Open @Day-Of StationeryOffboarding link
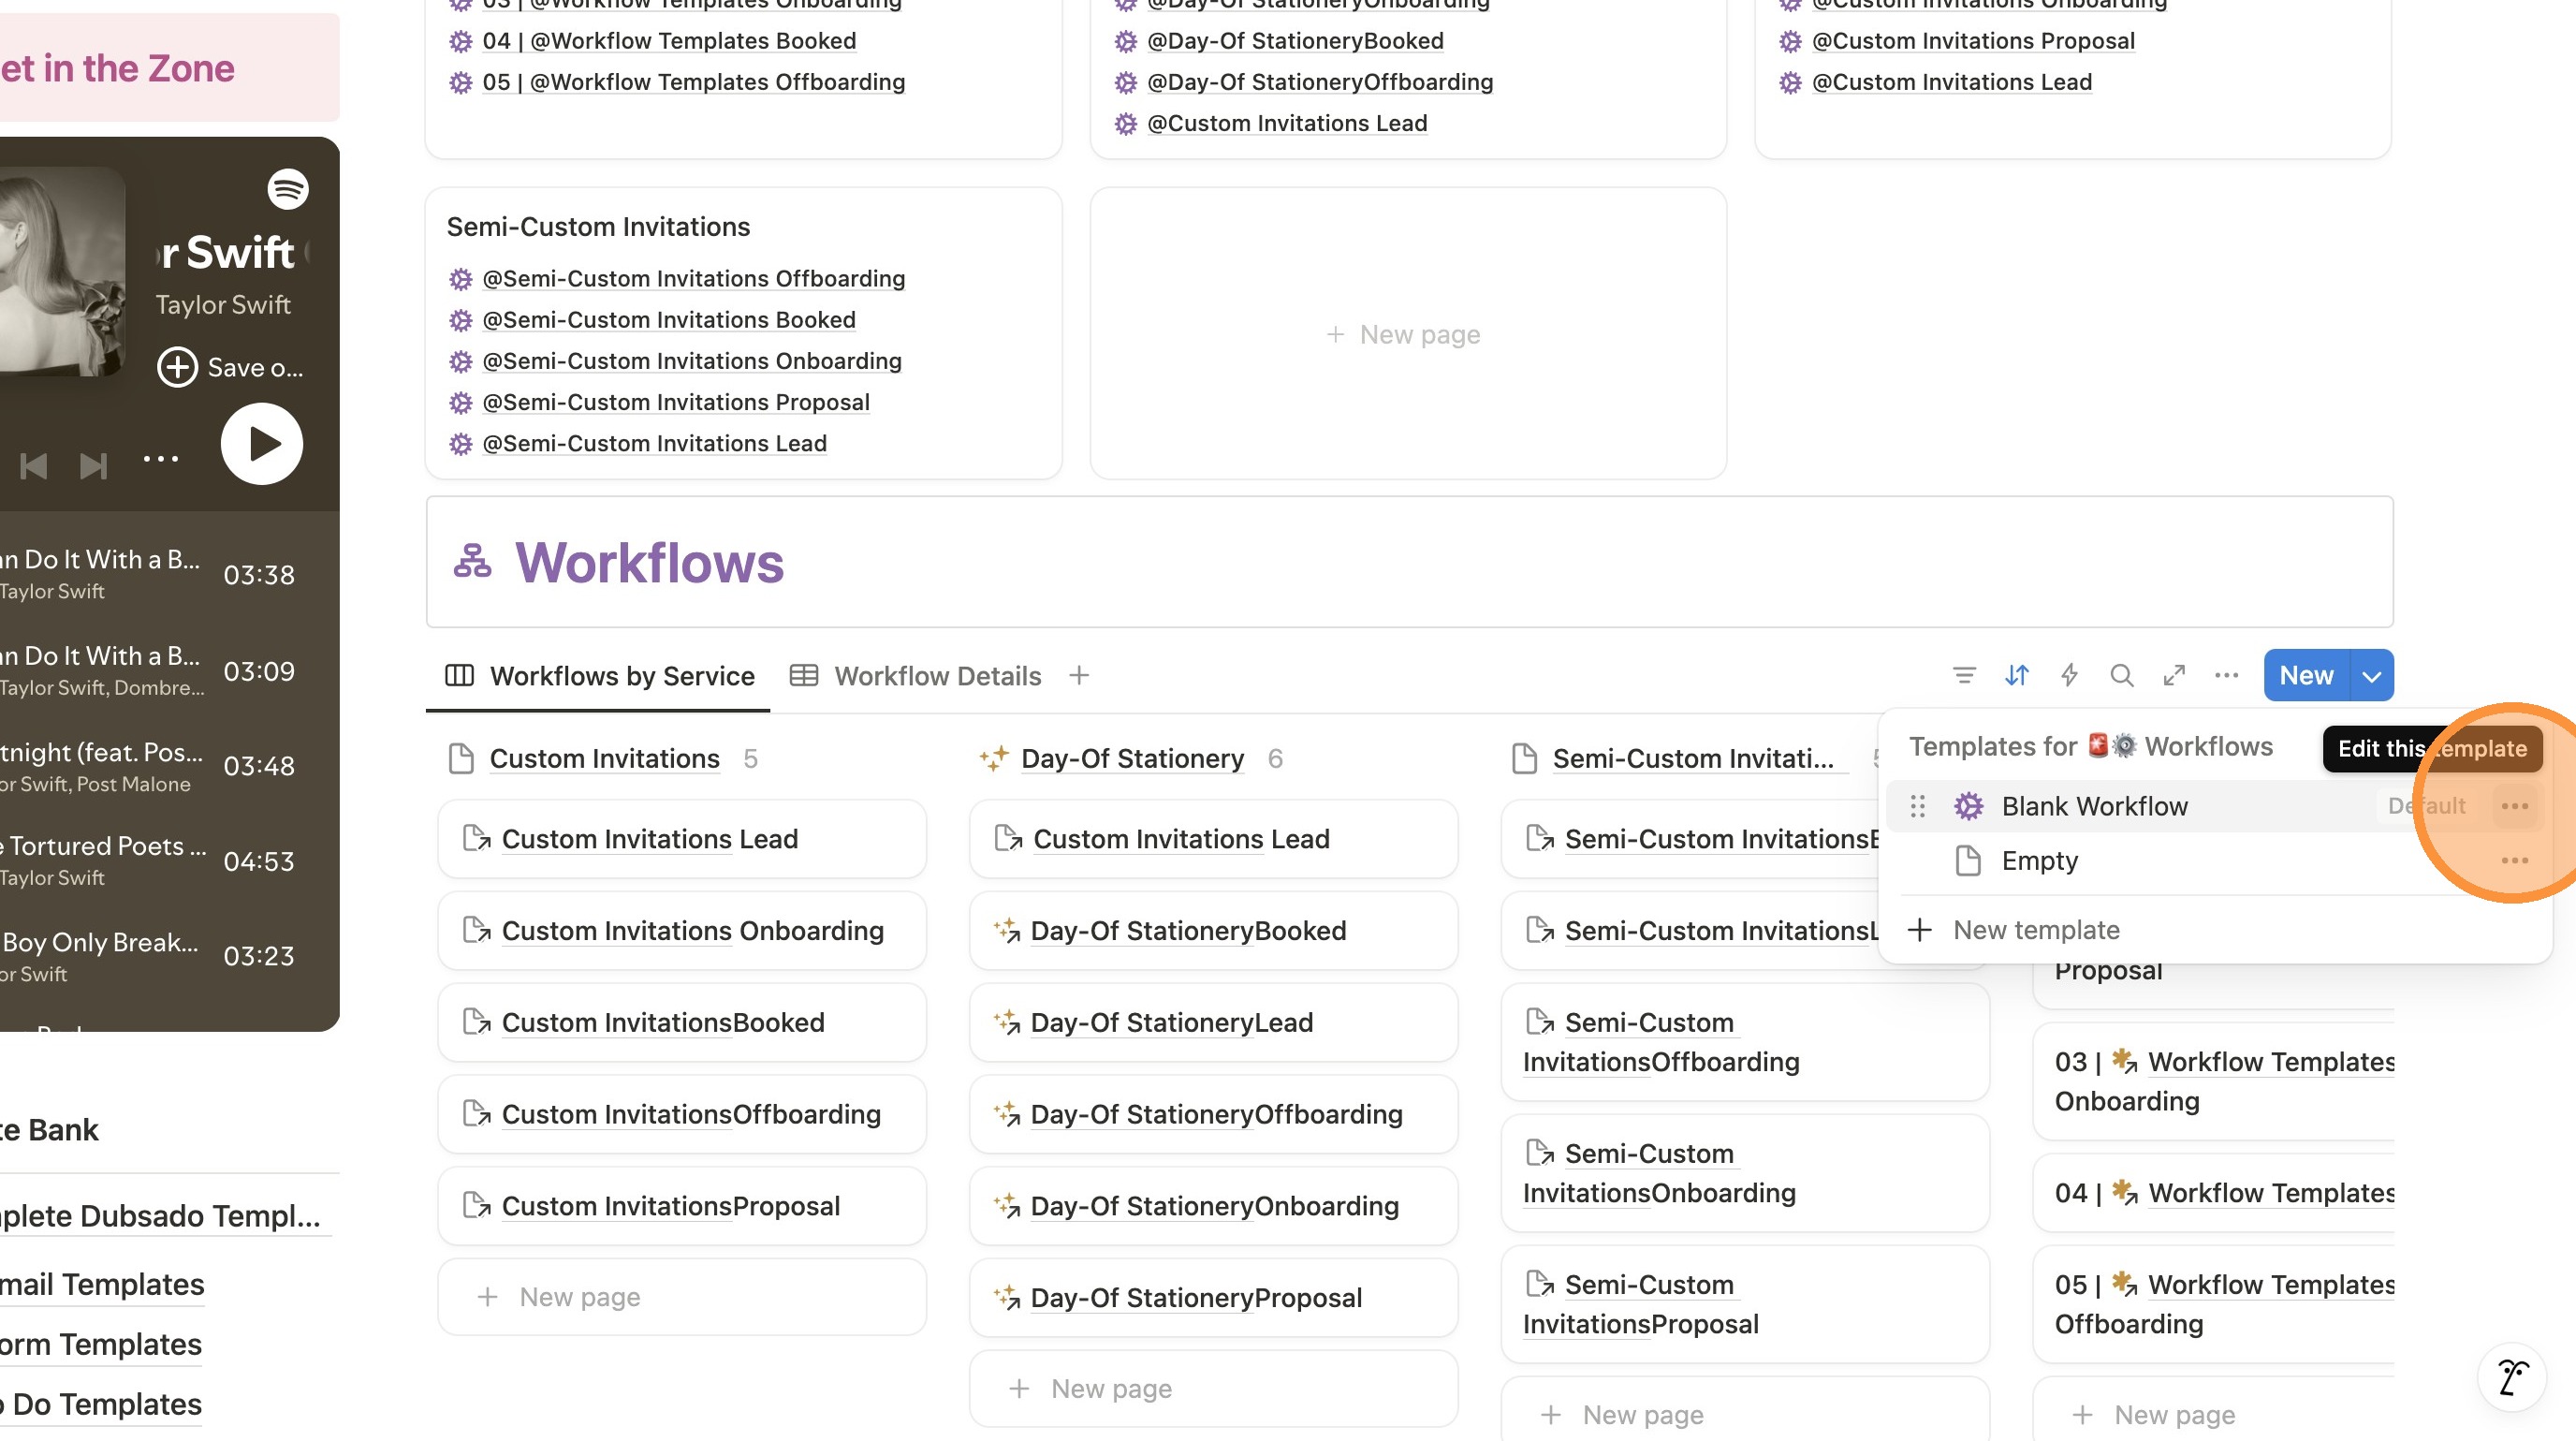 [x=1320, y=82]
